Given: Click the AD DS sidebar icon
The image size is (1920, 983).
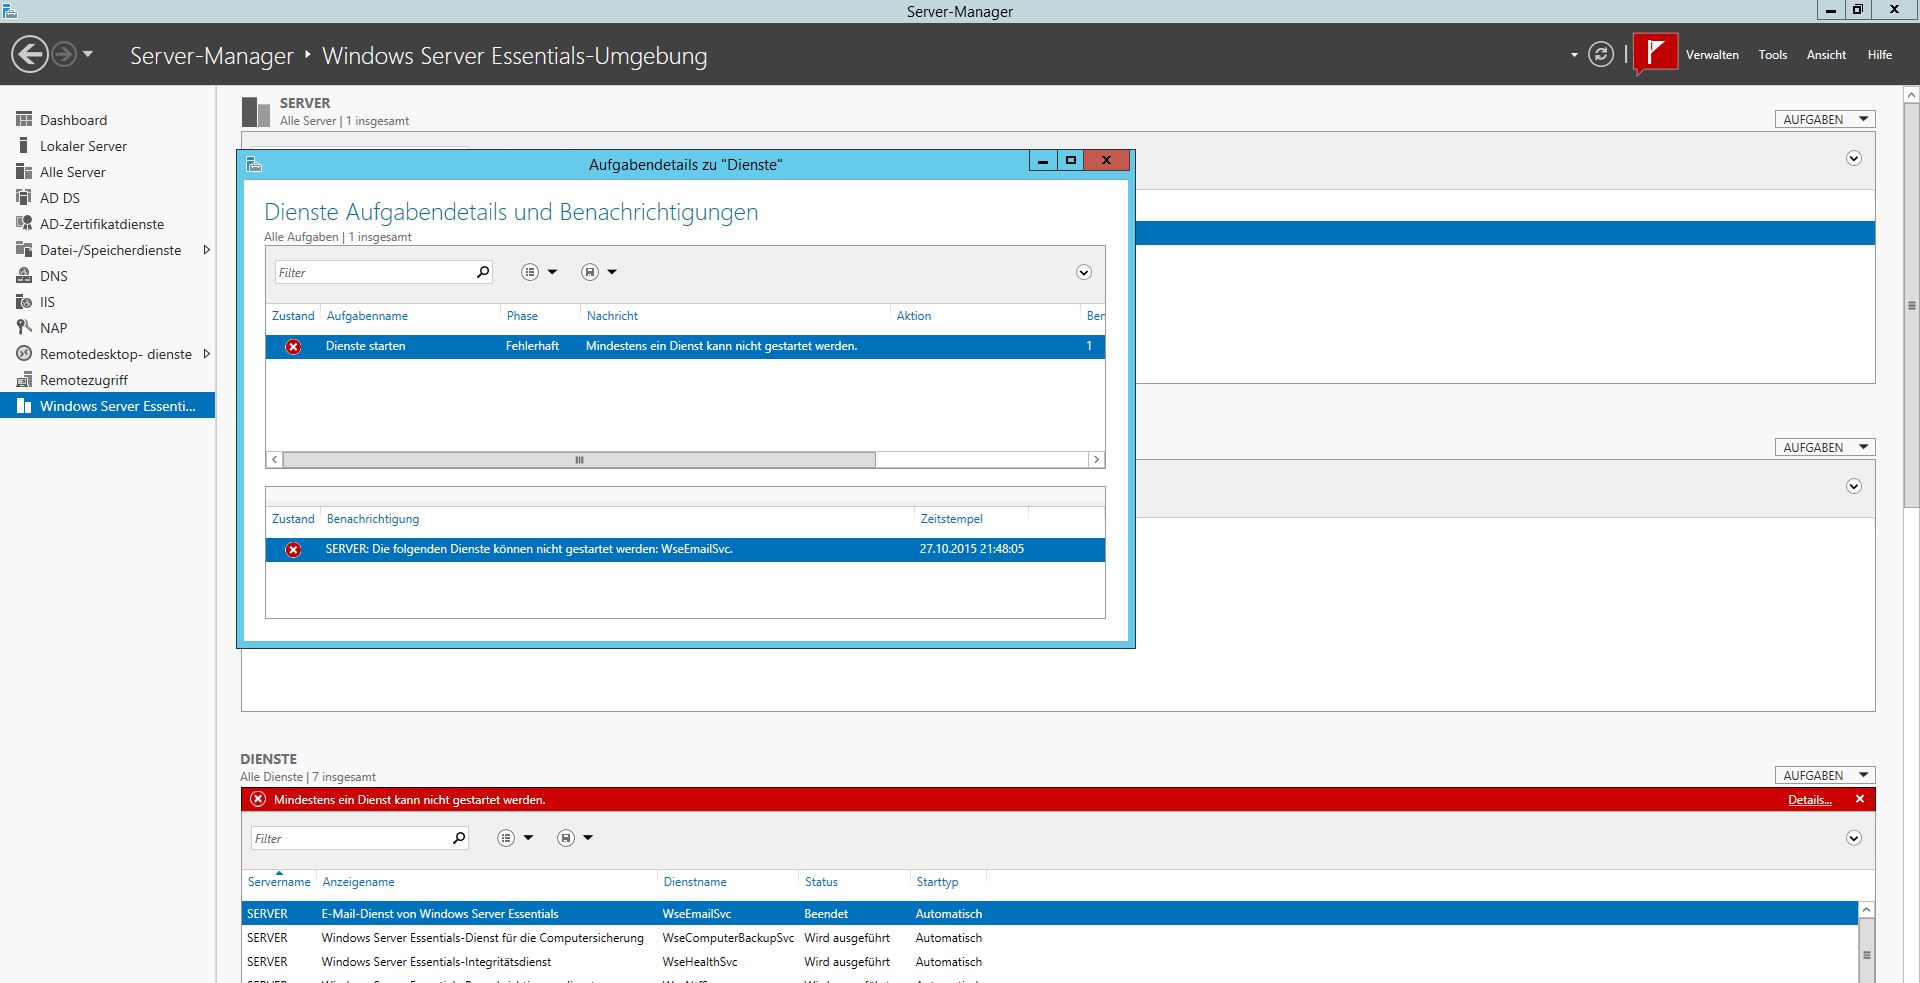Looking at the screenshot, I should click(24, 198).
